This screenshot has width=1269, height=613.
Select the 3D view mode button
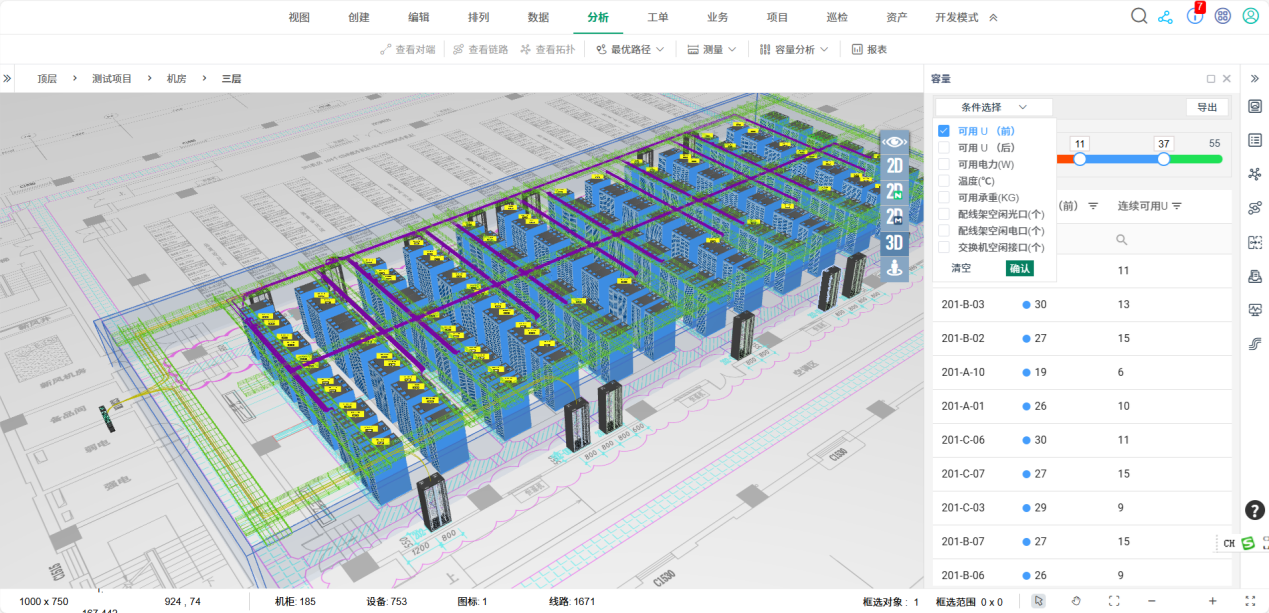pyautogui.click(x=895, y=242)
